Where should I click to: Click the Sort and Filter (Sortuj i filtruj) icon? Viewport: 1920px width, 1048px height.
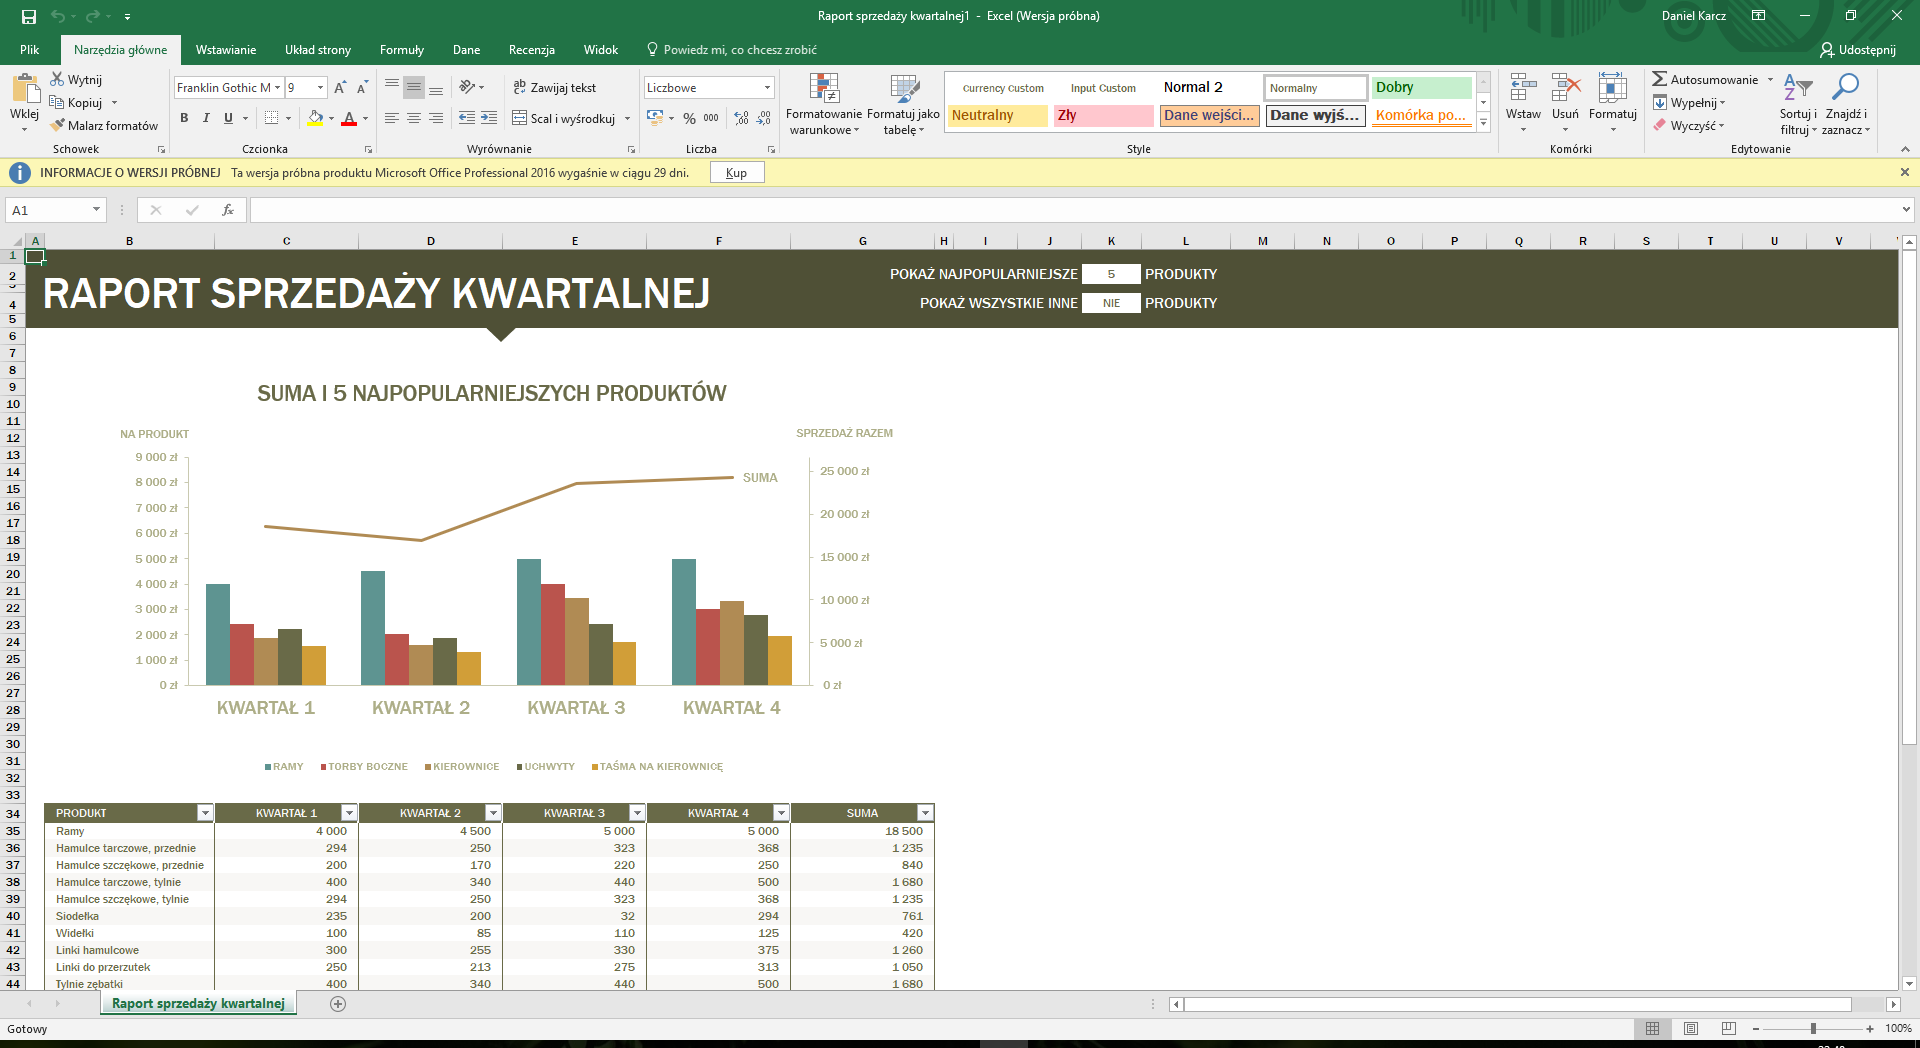[x=1797, y=88]
